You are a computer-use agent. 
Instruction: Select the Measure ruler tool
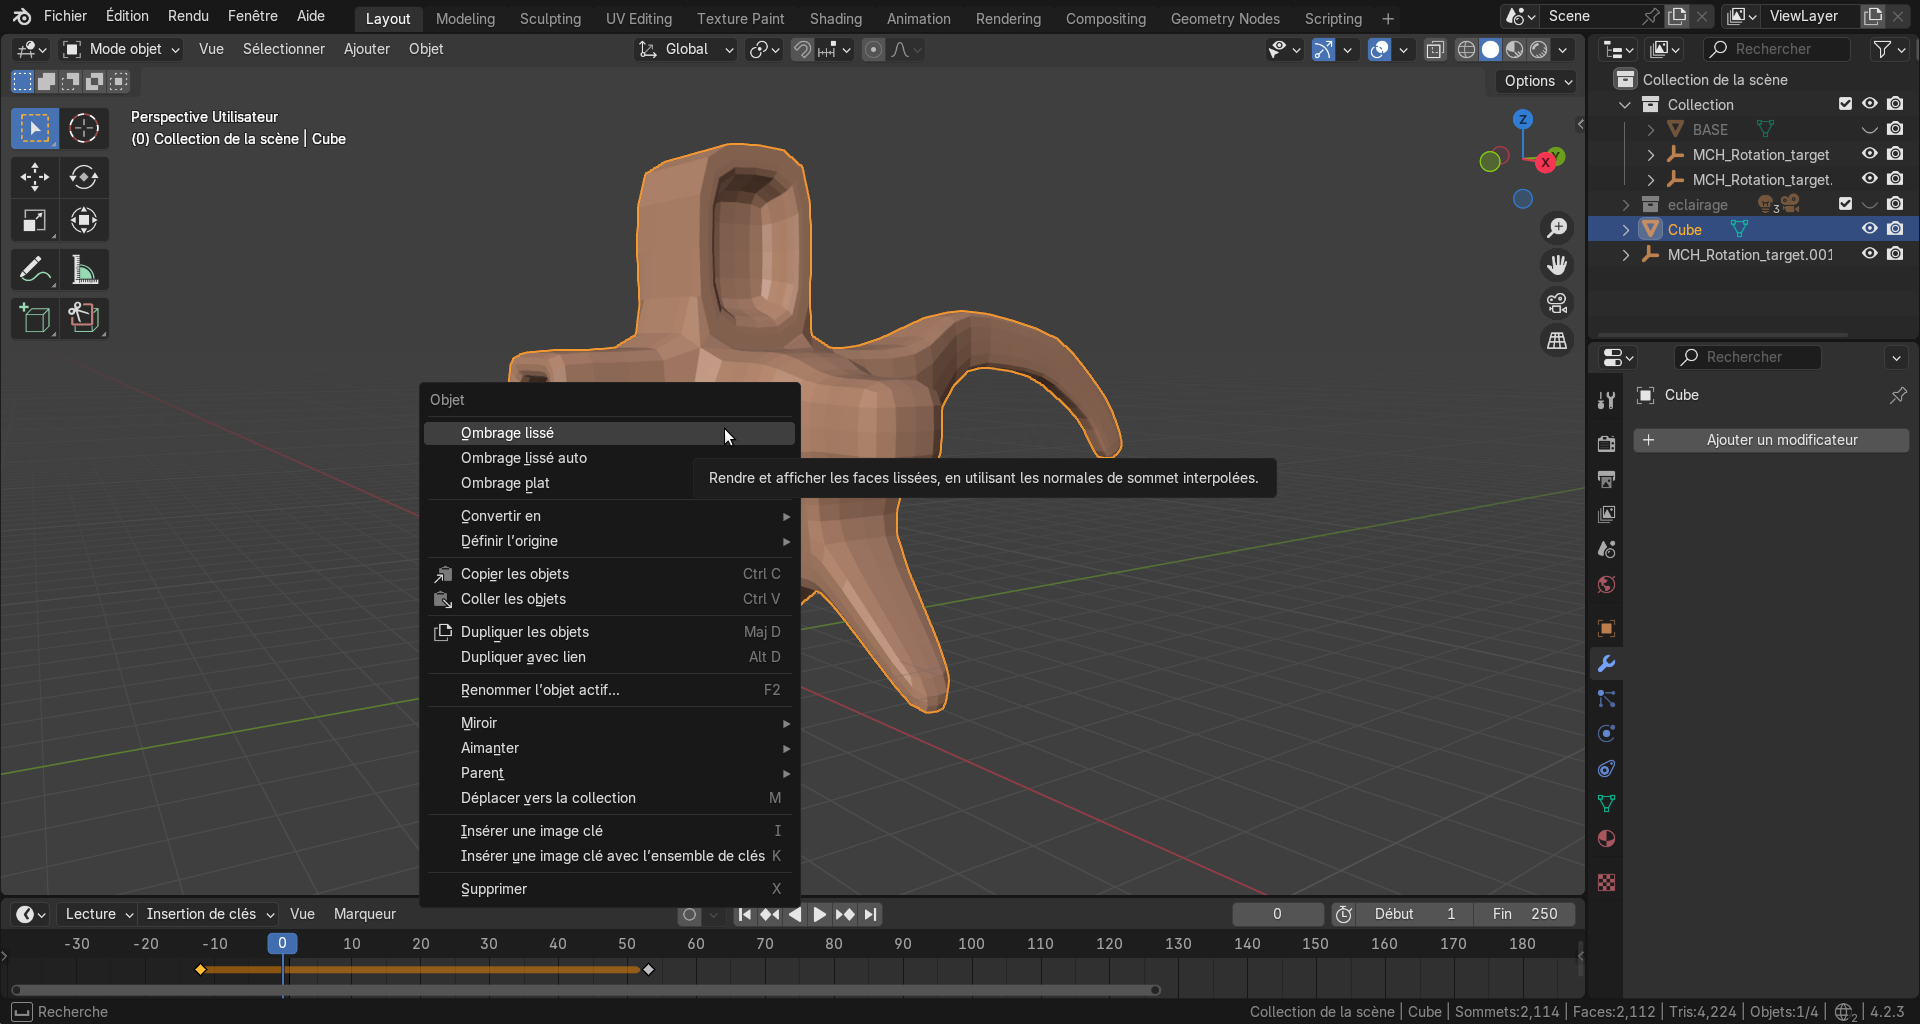[x=84, y=270]
